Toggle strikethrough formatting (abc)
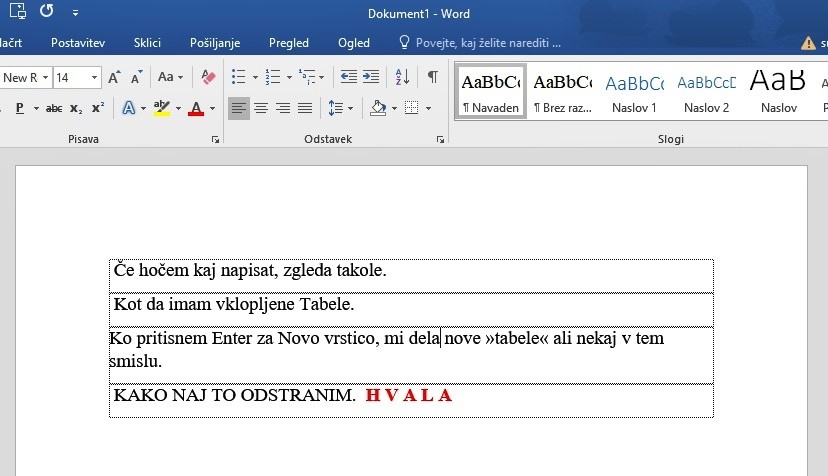 click(x=54, y=108)
